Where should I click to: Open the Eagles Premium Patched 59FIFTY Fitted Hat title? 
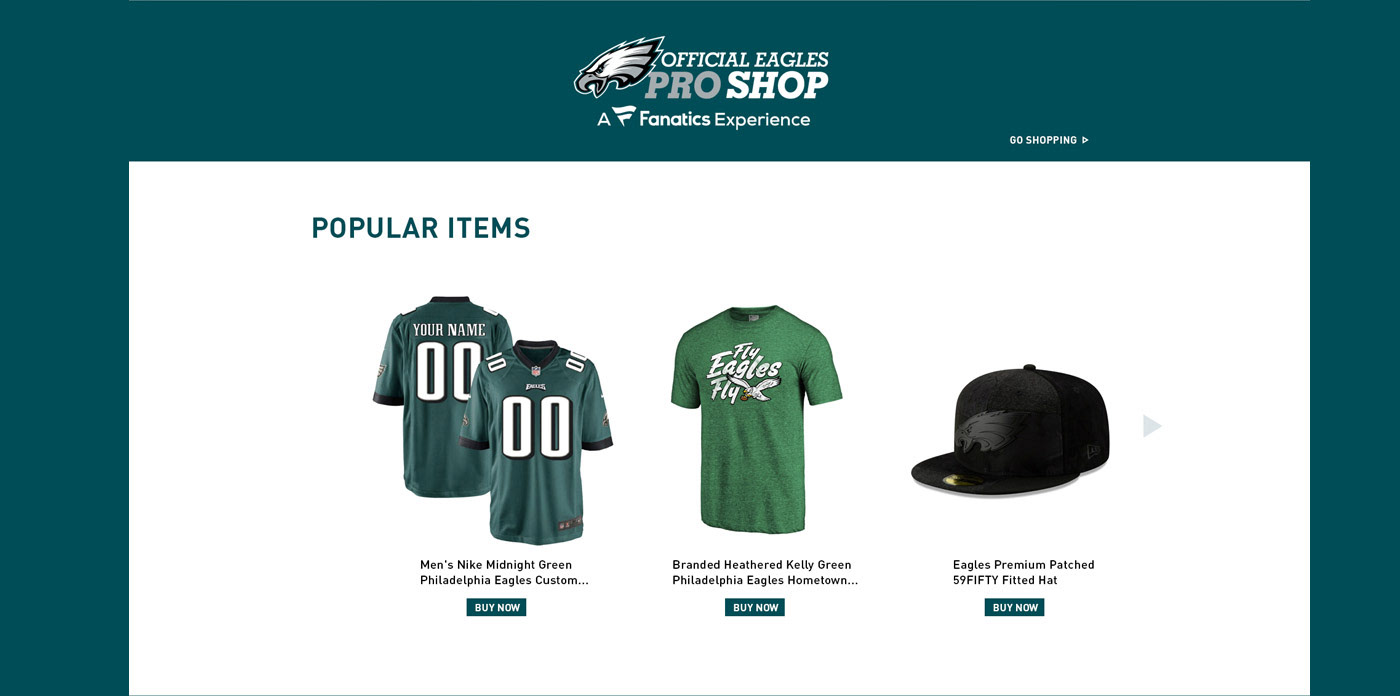(1024, 572)
